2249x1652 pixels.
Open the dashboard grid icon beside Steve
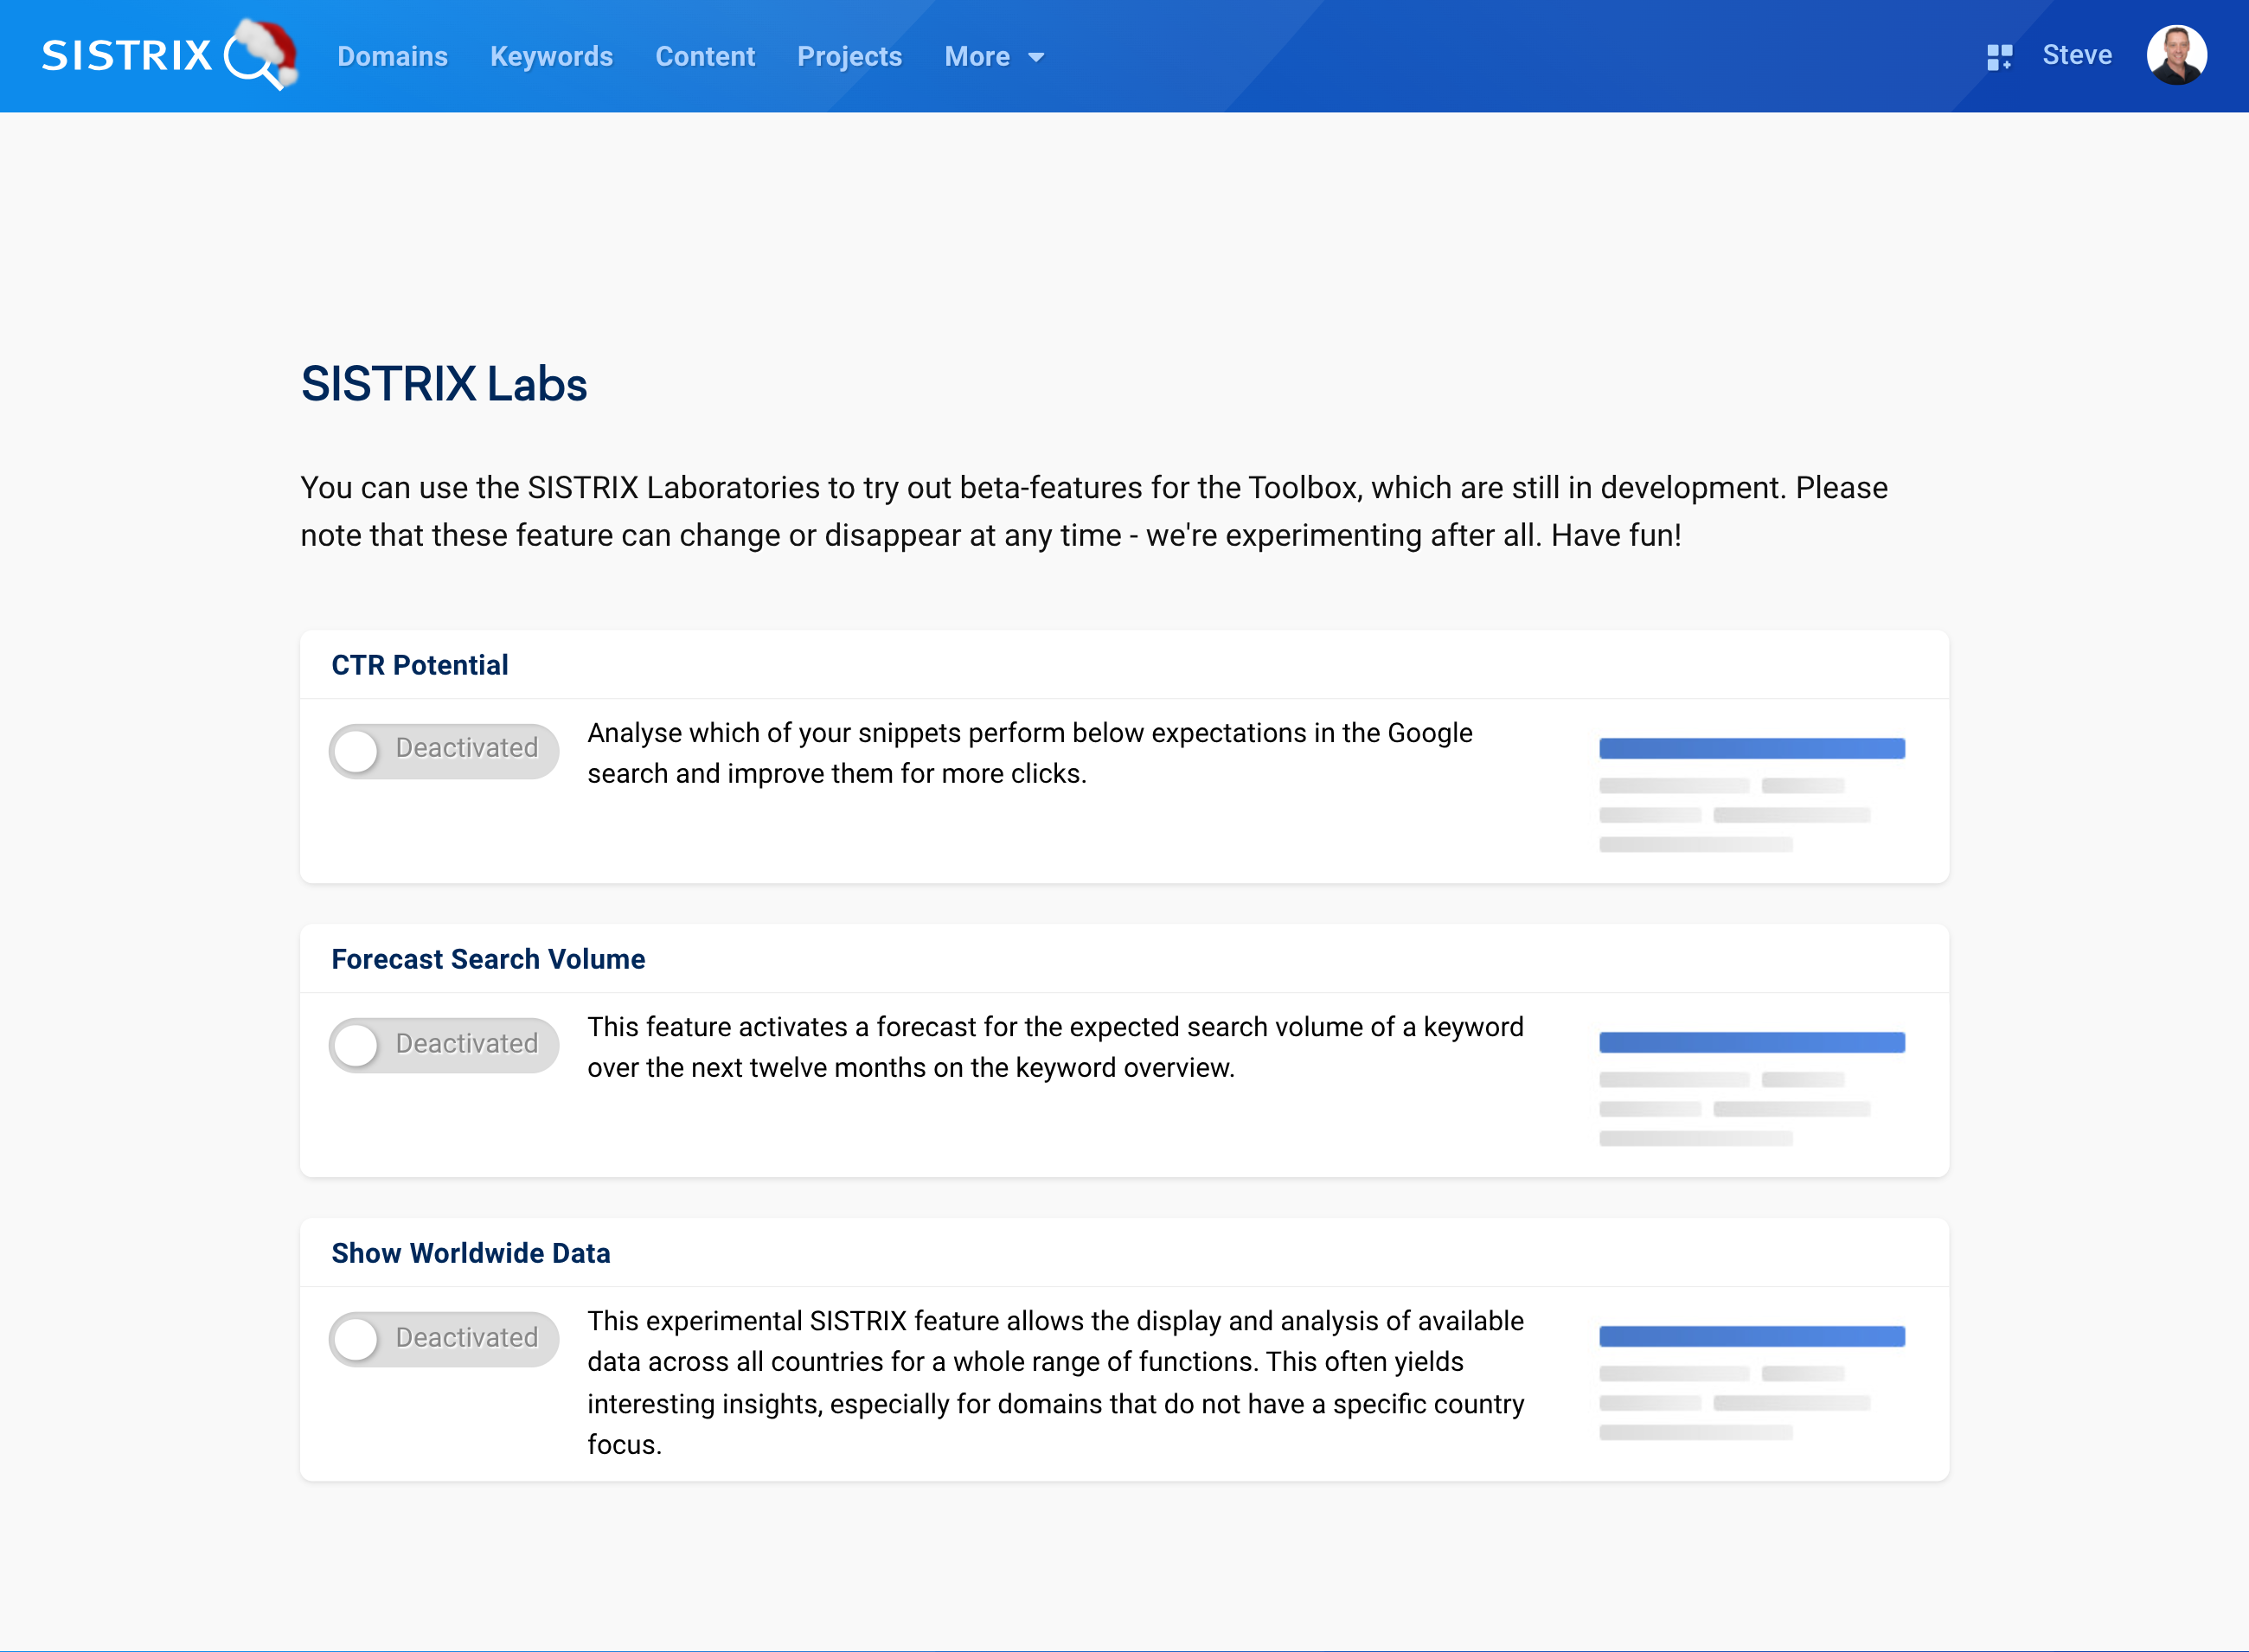(1998, 57)
